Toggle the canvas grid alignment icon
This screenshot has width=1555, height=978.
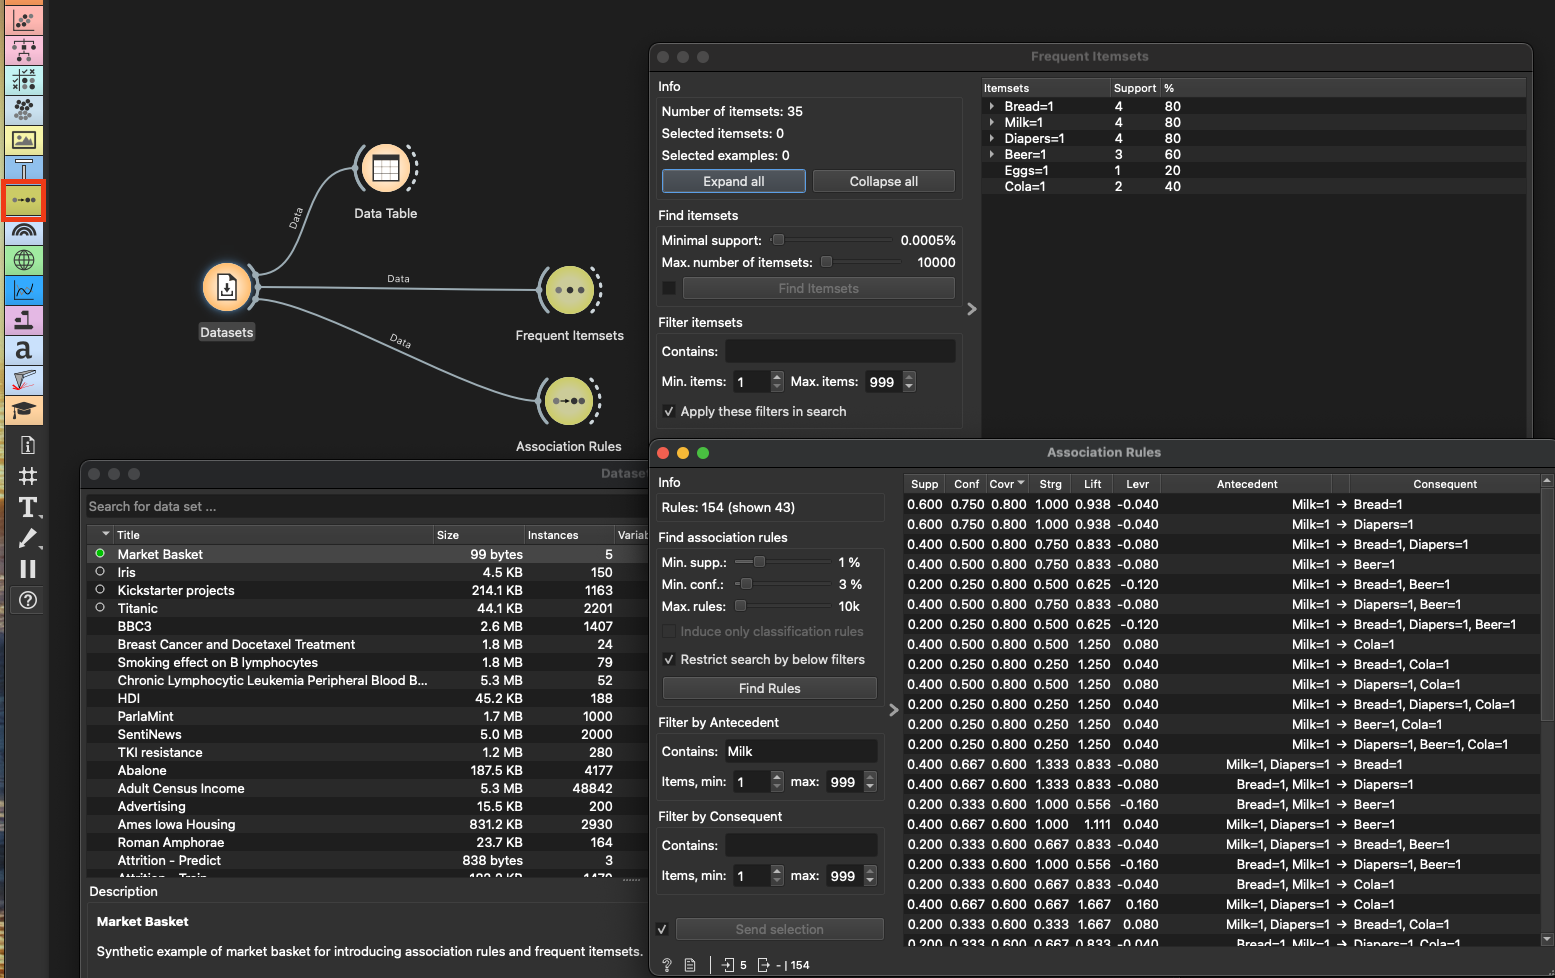[x=28, y=476]
